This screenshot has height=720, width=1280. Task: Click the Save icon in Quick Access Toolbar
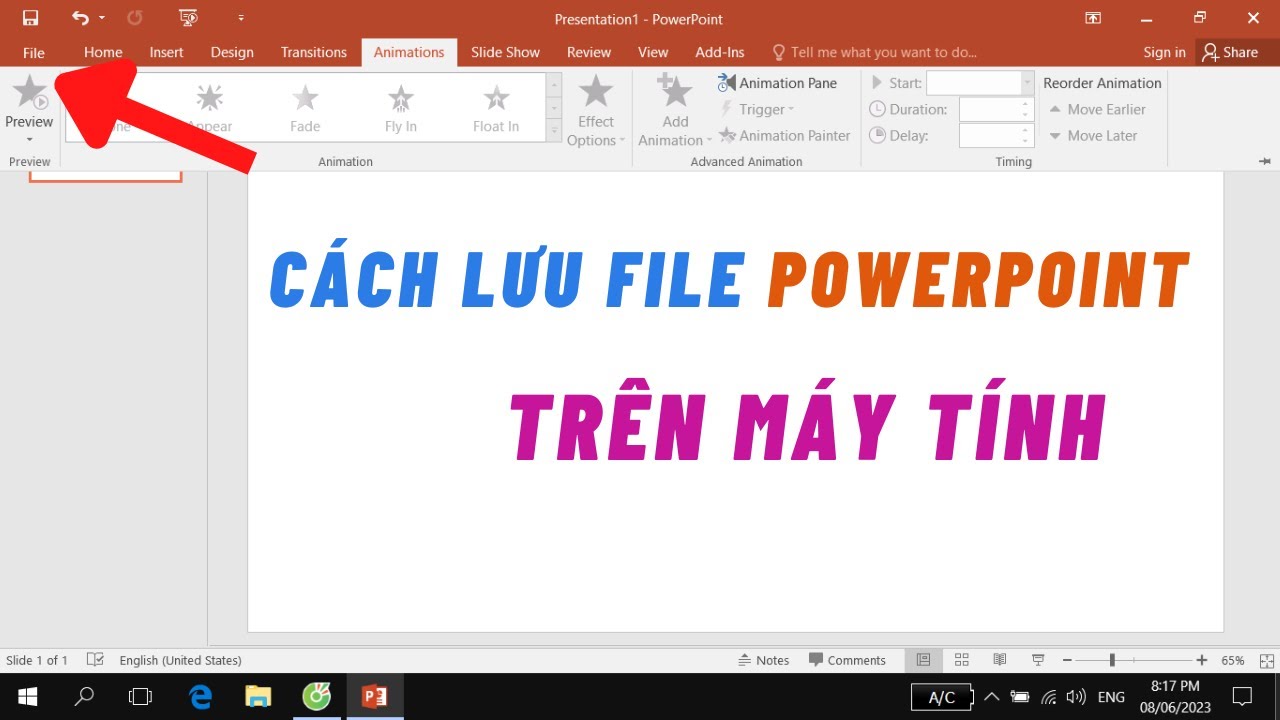tap(30, 18)
